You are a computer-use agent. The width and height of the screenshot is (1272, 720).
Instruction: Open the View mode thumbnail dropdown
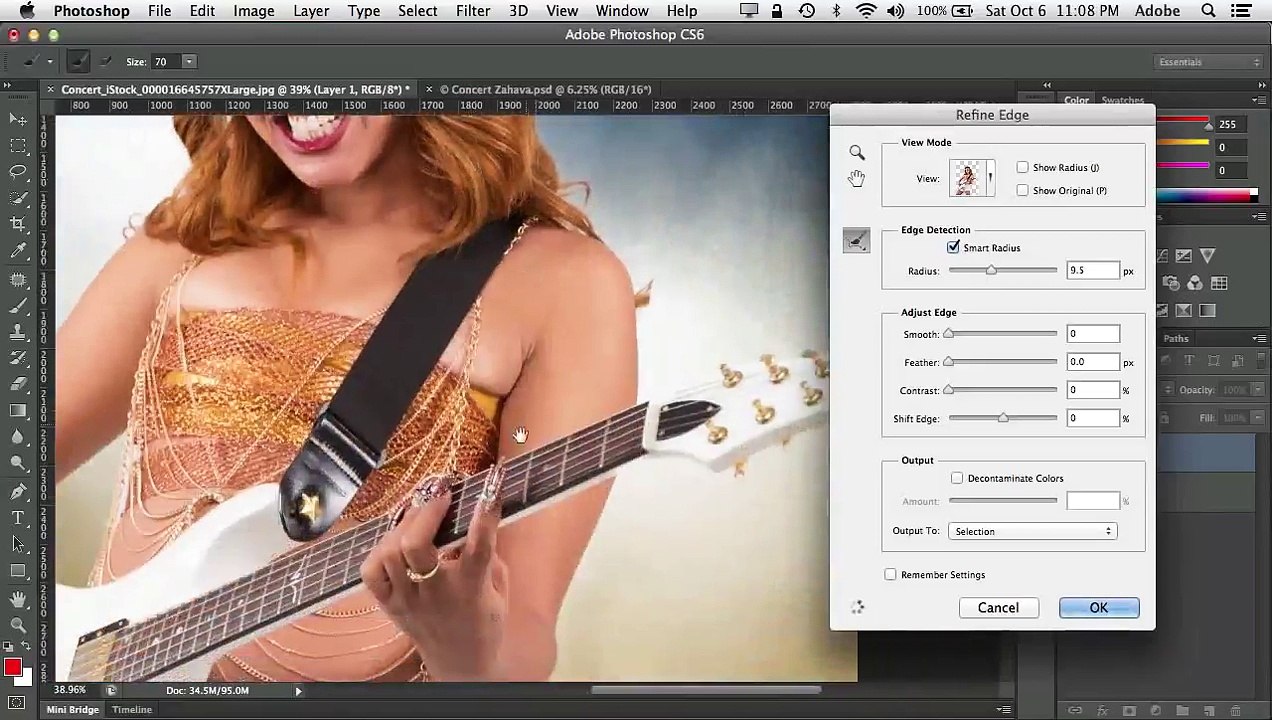point(972,179)
